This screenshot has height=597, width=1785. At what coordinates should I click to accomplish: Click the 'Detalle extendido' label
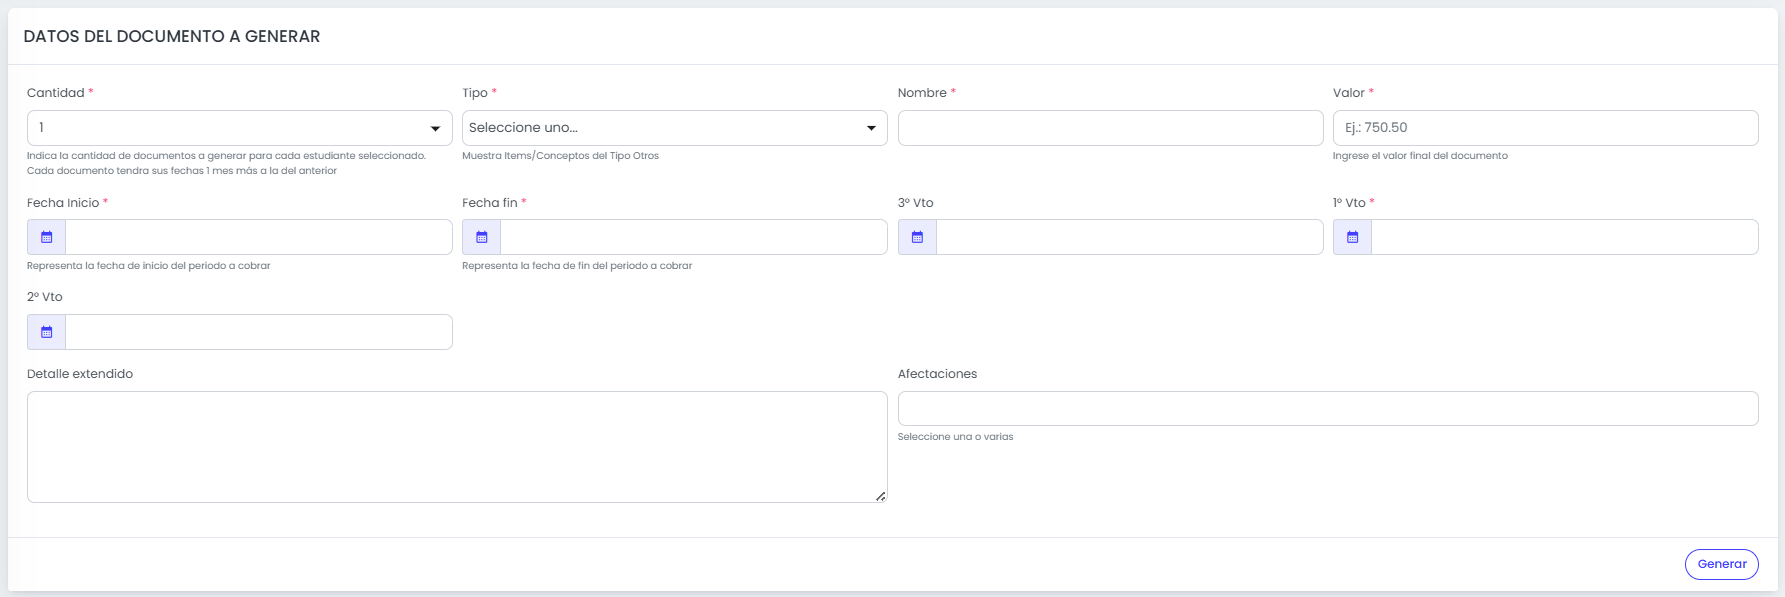click(x=80, y=374)
